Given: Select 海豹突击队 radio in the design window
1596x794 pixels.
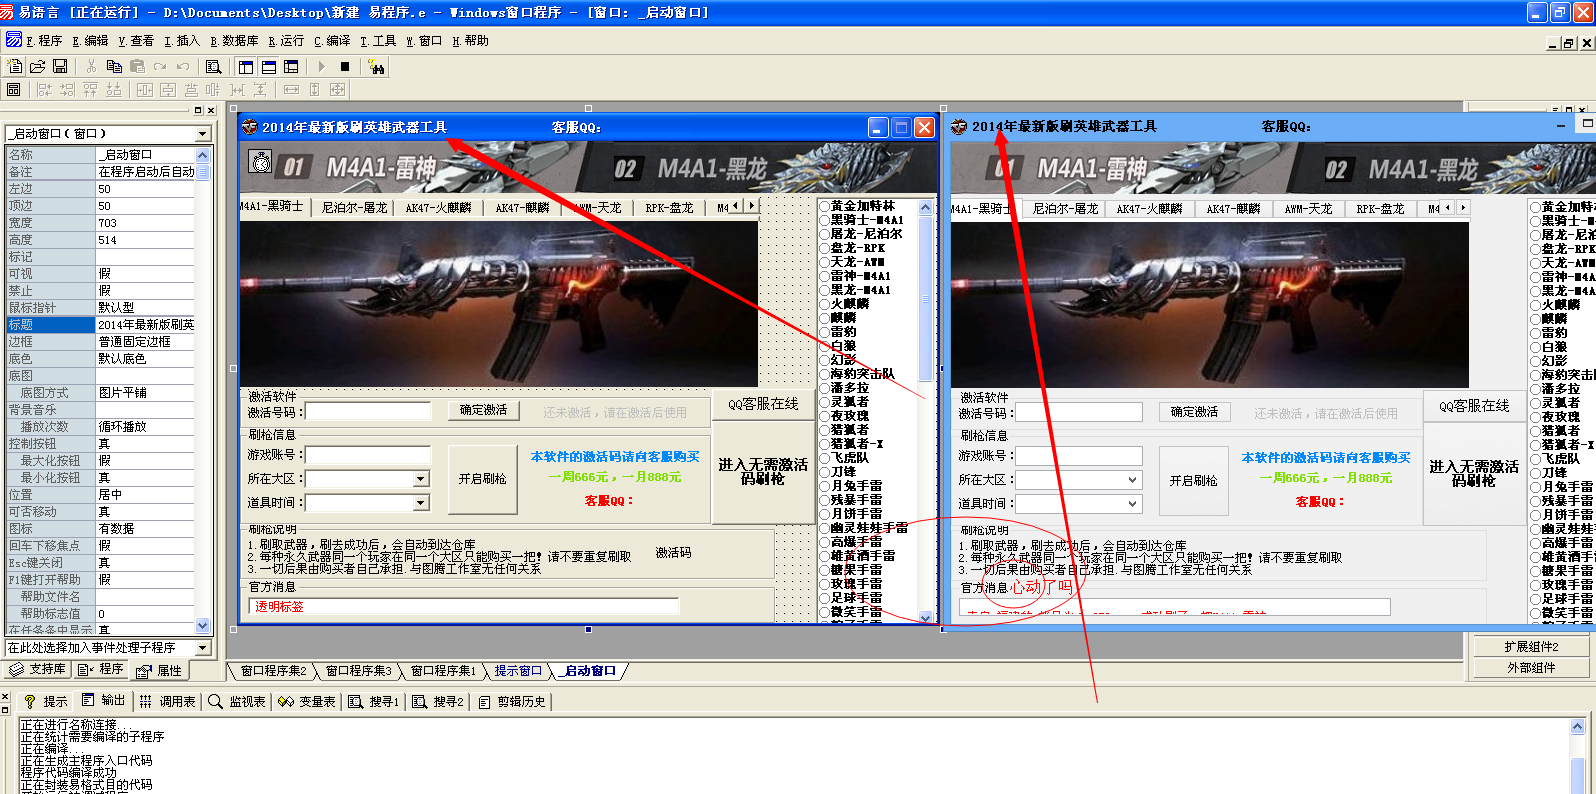Looking at the screenshot, I should [825, 374].
